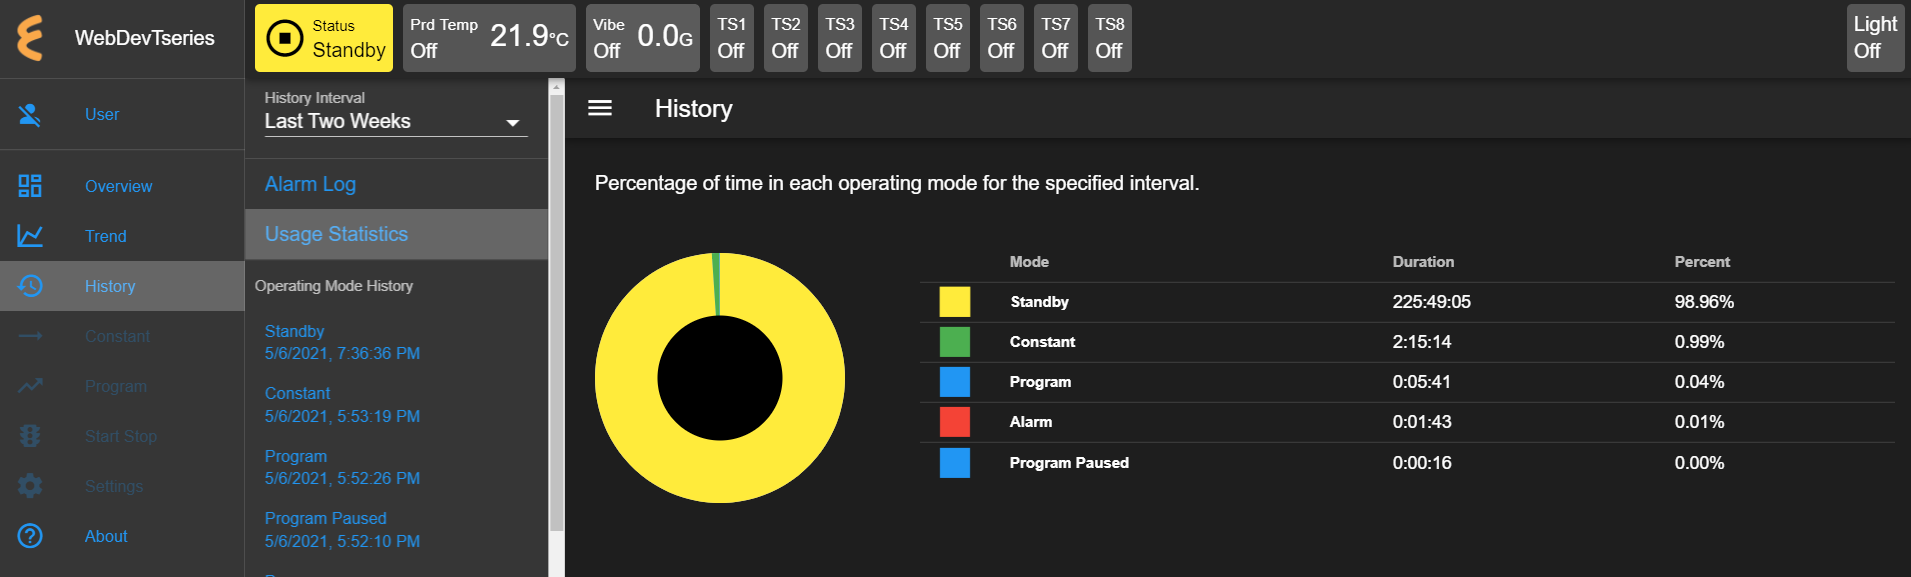Click the Standby status circle icon
This screenshot has height=577, width=1911.
tap(285, 38)
